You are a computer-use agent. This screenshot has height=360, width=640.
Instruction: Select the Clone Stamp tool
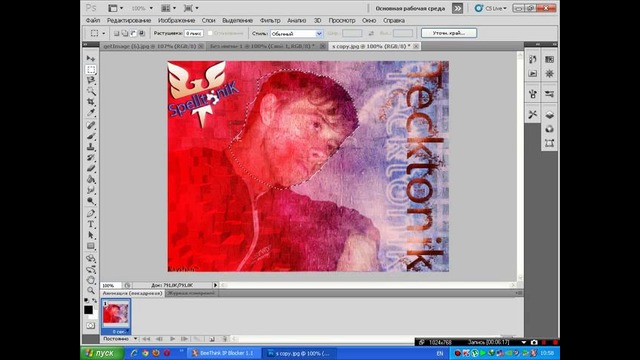pos(91,147)
